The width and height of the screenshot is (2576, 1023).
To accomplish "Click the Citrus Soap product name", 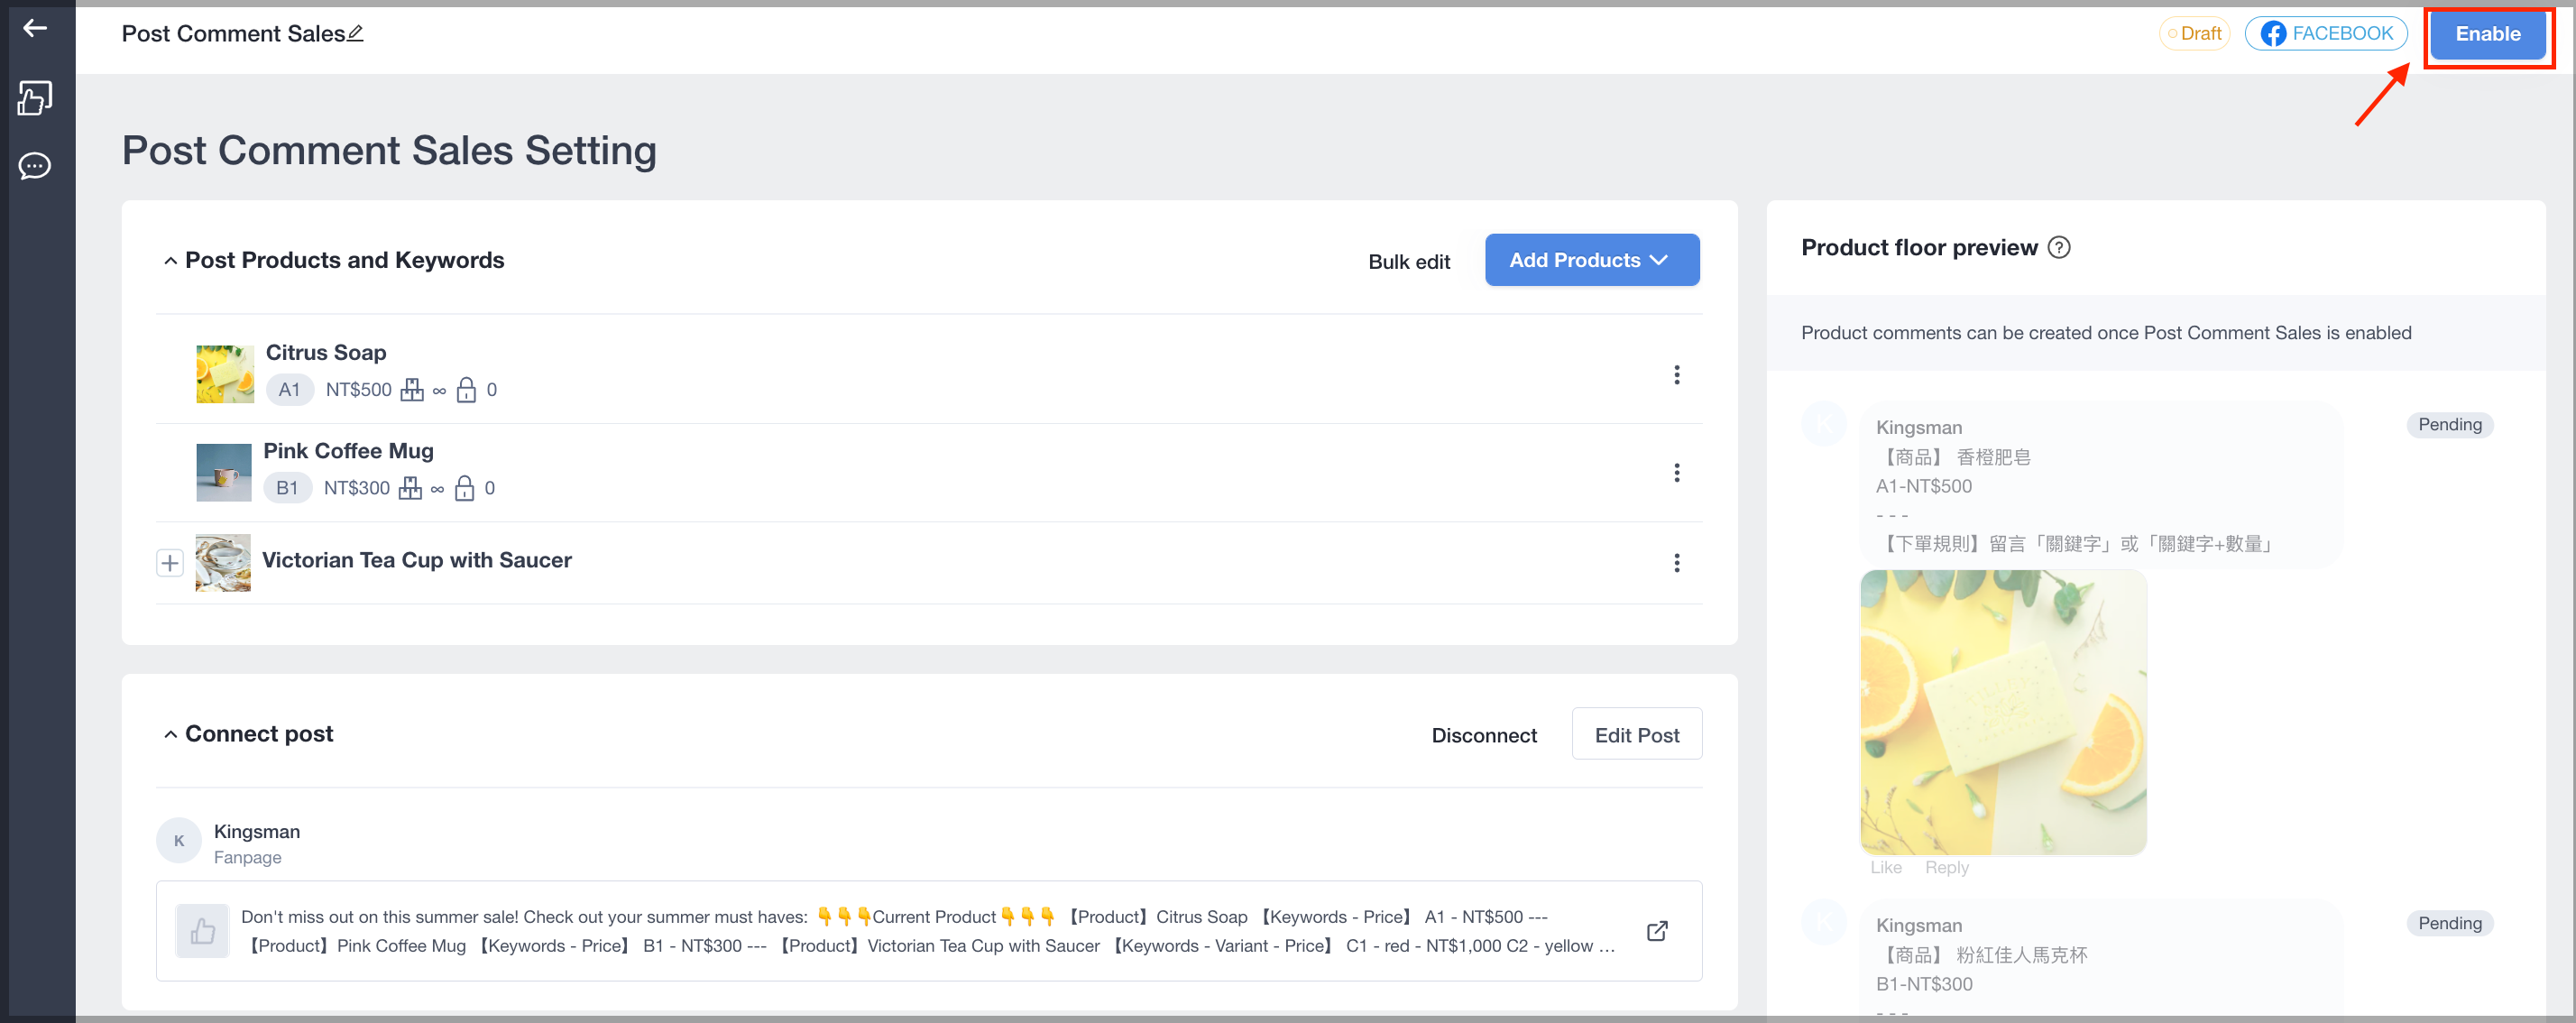I will click(326, 353).
